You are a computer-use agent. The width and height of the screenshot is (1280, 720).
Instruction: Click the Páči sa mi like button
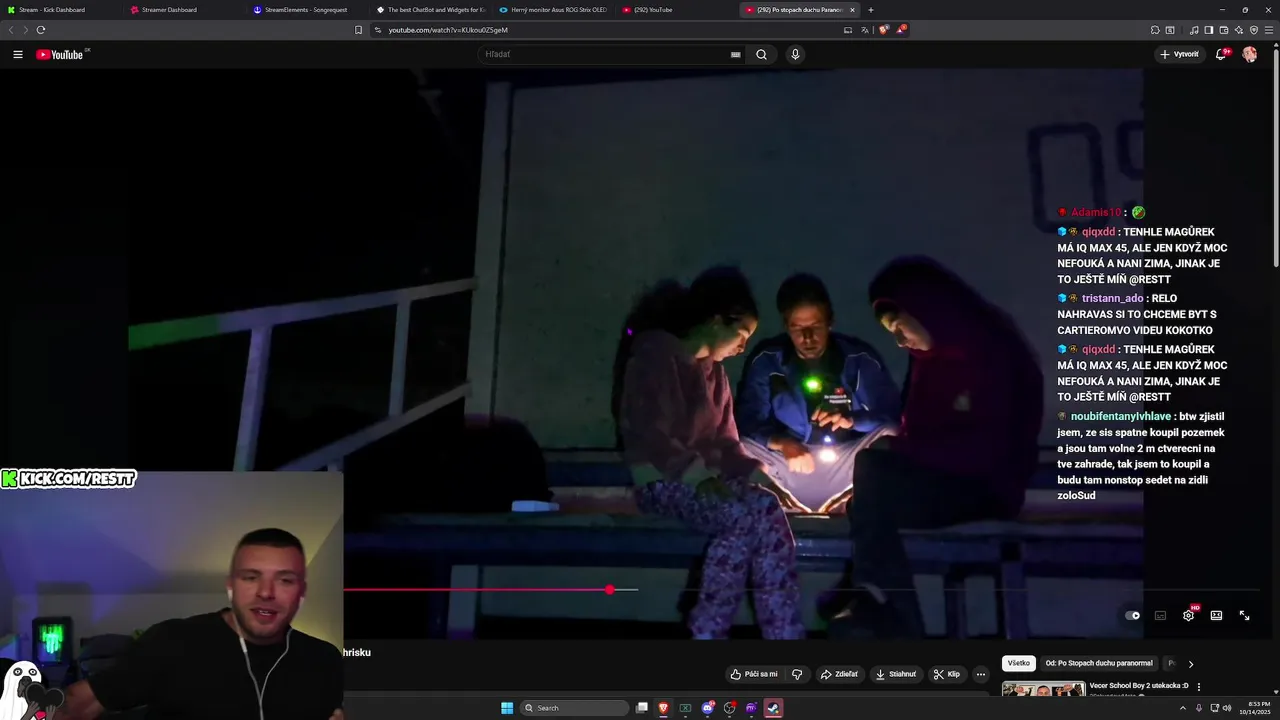pos(754,674)
